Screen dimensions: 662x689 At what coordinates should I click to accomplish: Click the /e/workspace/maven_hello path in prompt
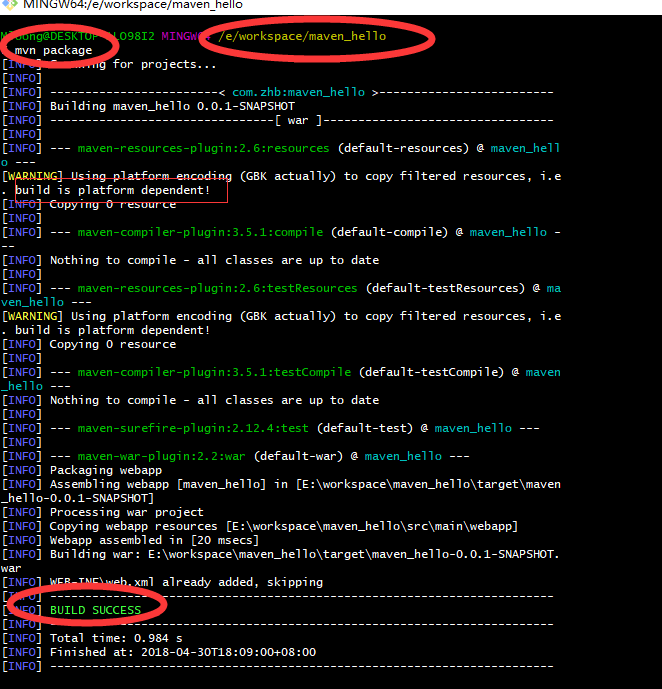301,36
